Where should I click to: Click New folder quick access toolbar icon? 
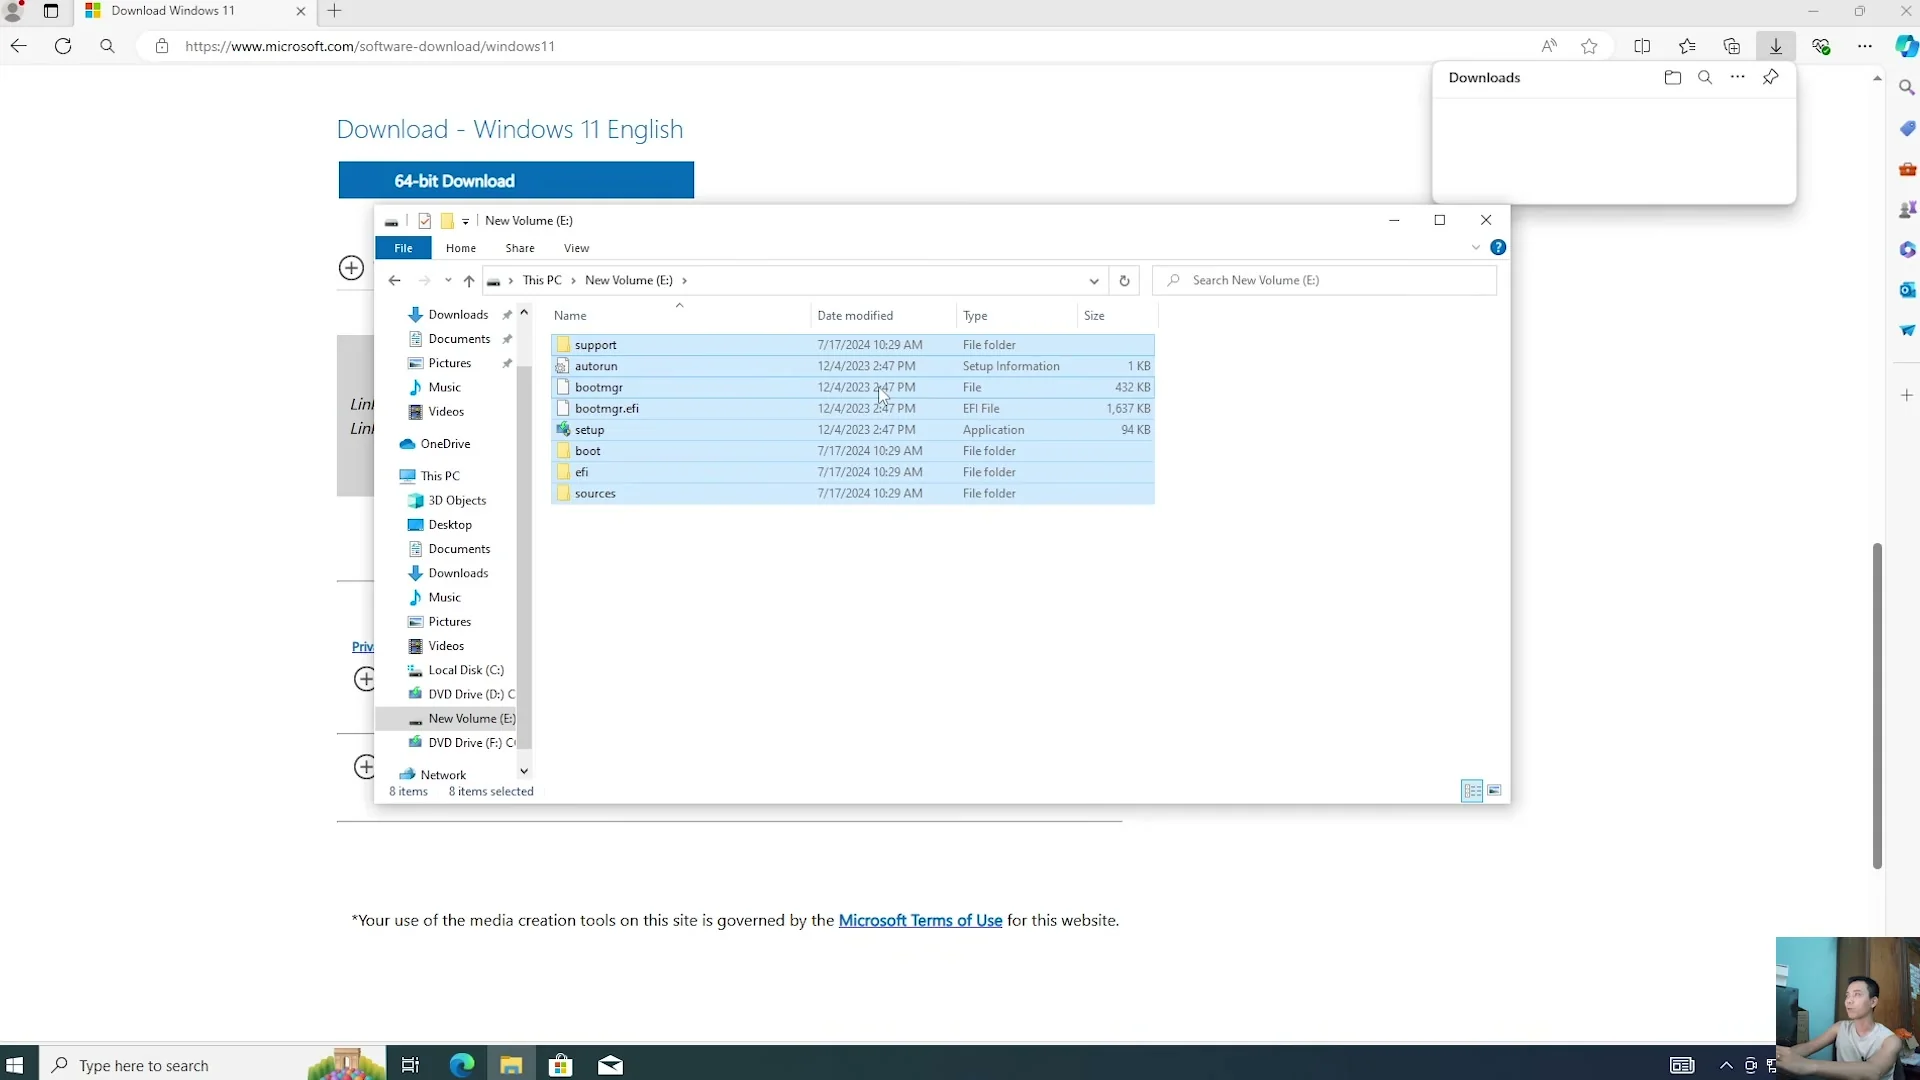(x=447, y=221)
